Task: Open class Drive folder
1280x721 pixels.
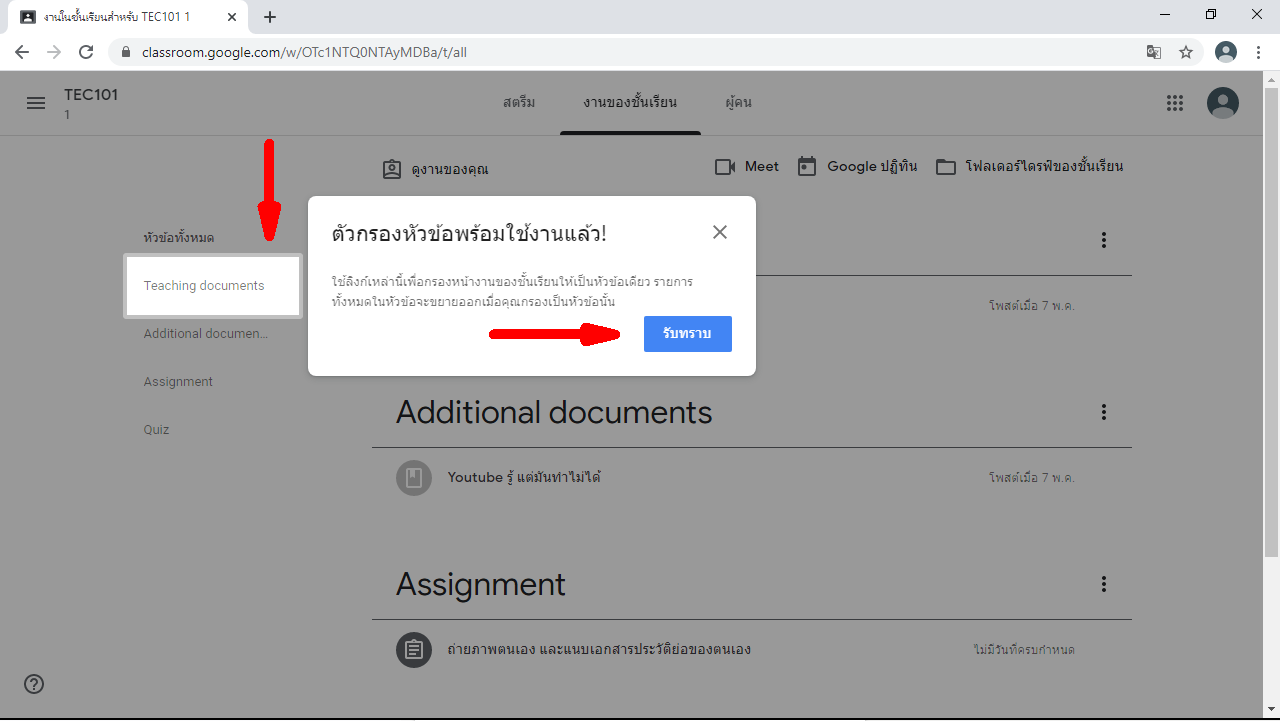Action: pos(1030,167)
